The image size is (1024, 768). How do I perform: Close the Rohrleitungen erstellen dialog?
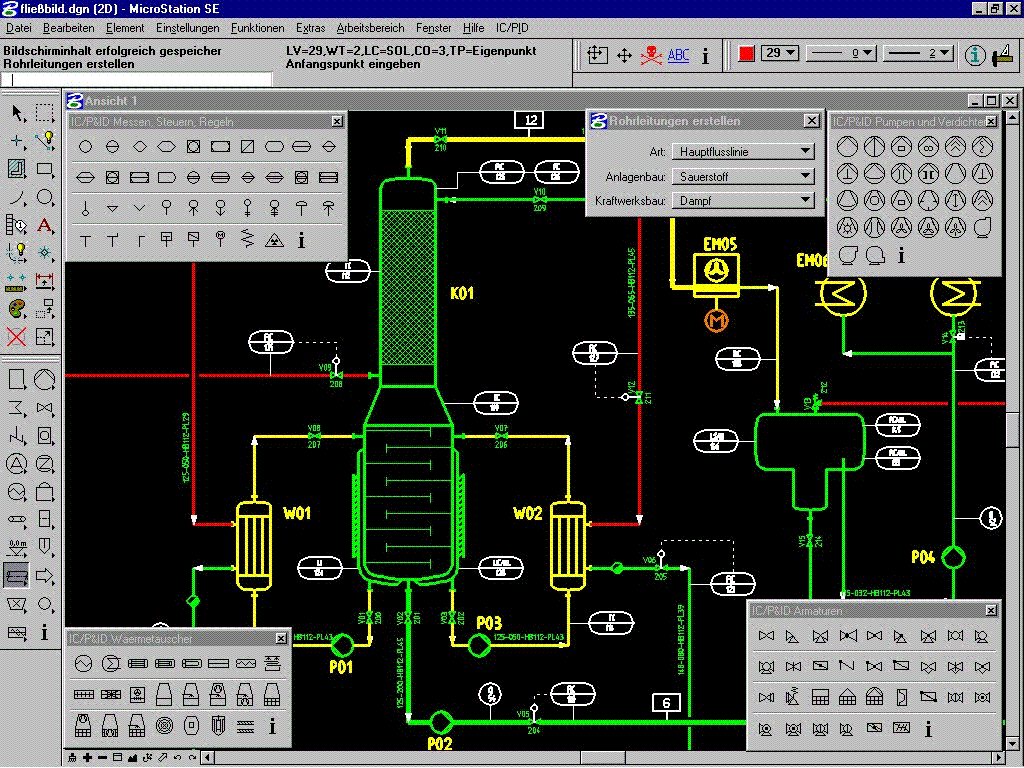tap(811, 121)
